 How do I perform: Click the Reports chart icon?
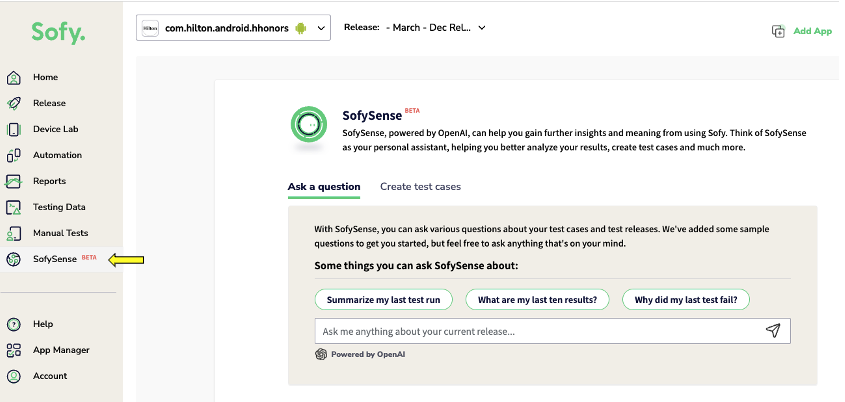coord(13,181)
